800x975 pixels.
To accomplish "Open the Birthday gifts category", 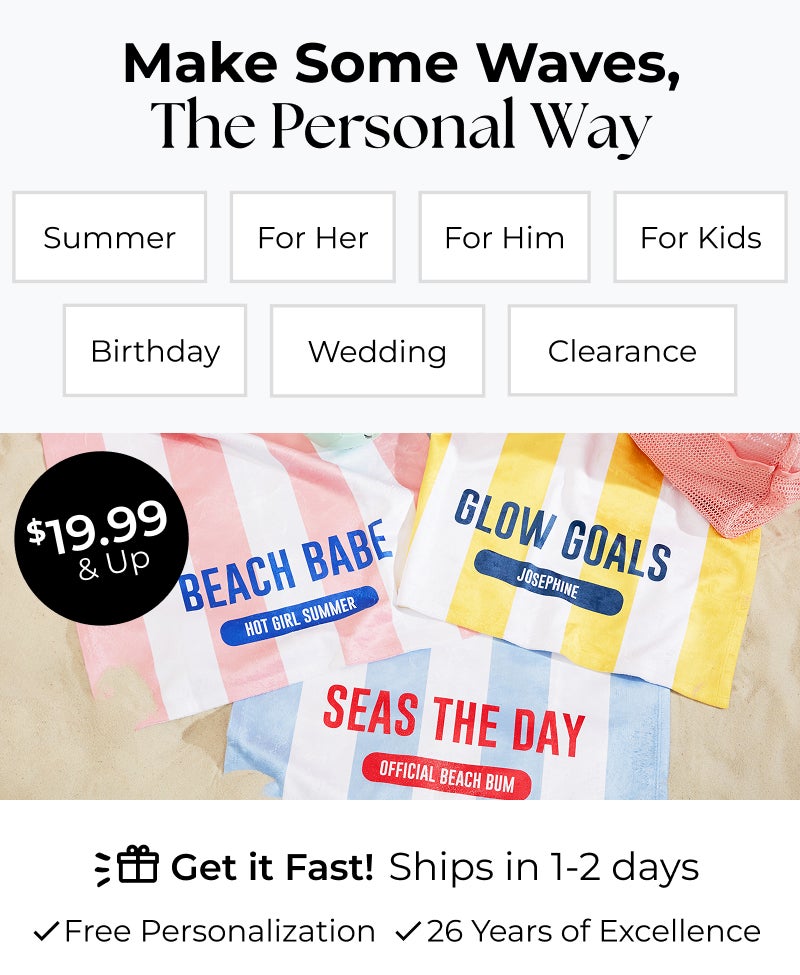I will 155,351.
